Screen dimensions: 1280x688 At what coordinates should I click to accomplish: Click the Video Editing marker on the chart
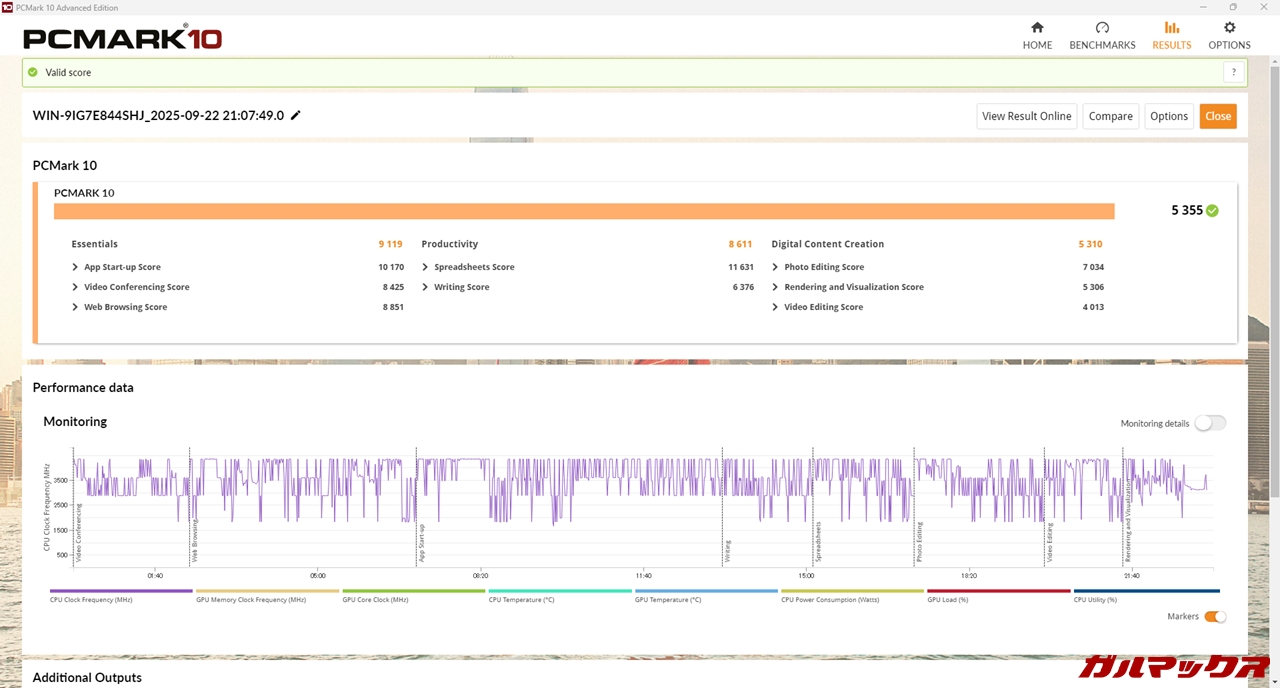[1050, 543]
